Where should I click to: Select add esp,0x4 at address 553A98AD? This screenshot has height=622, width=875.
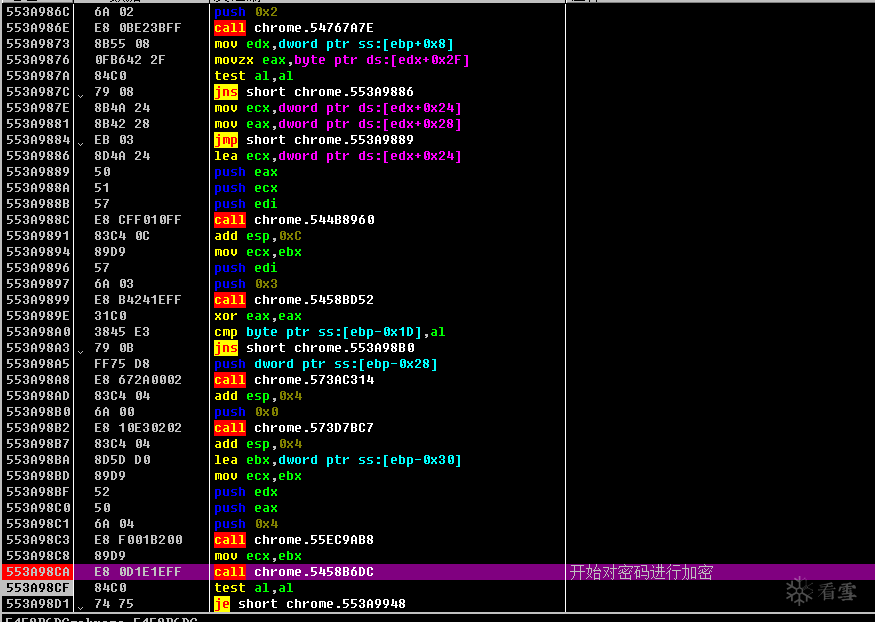pos(258,396)
